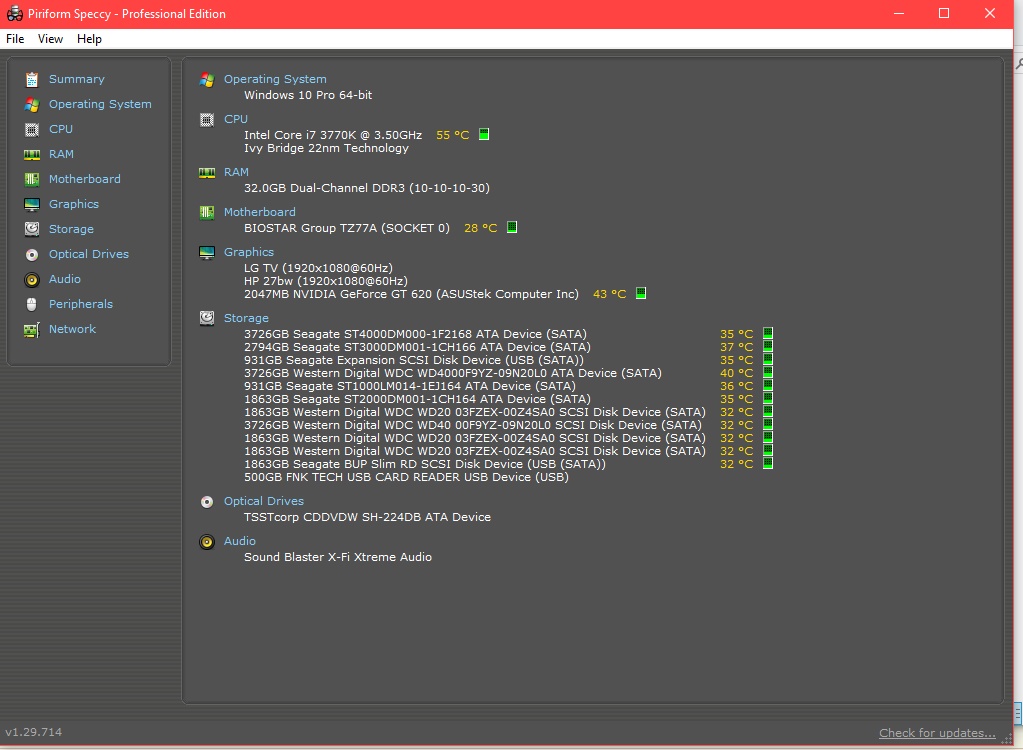
Task: Click '500GB FNK TECH USB CARD READER' row
Action: point(406,477)
